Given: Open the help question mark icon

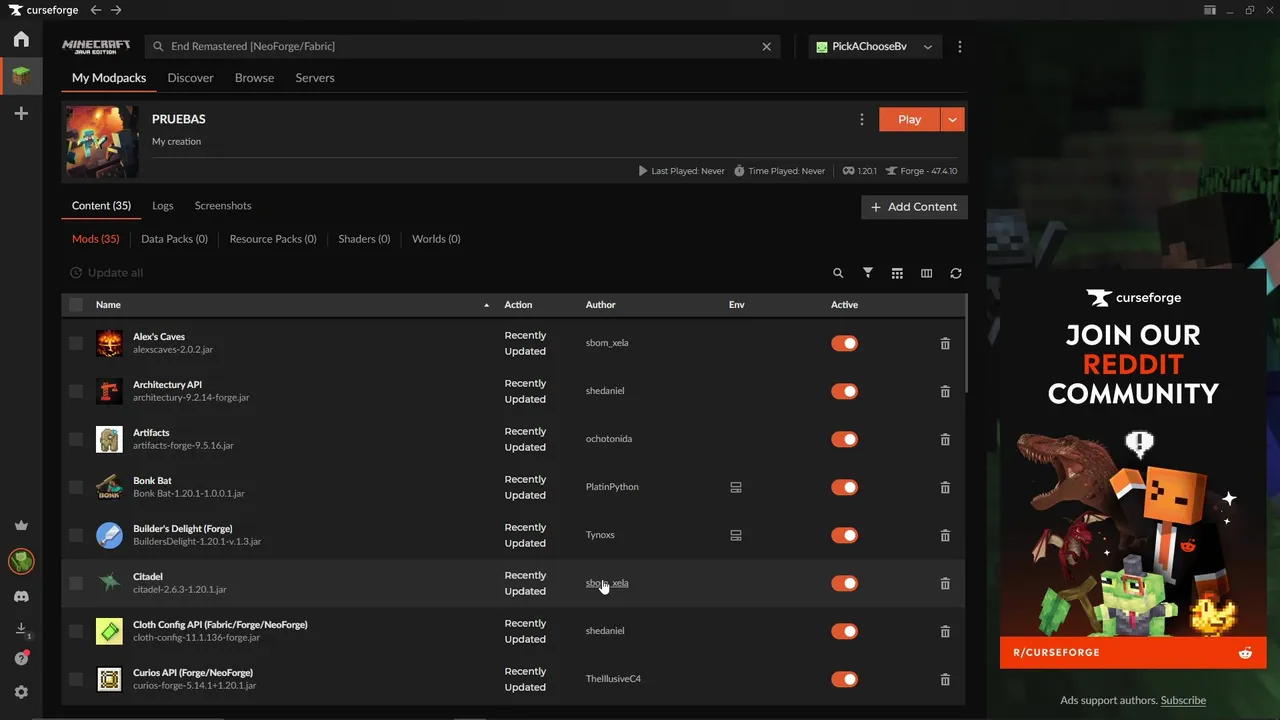Looking at the screenshot, I should tap(21, 658).
